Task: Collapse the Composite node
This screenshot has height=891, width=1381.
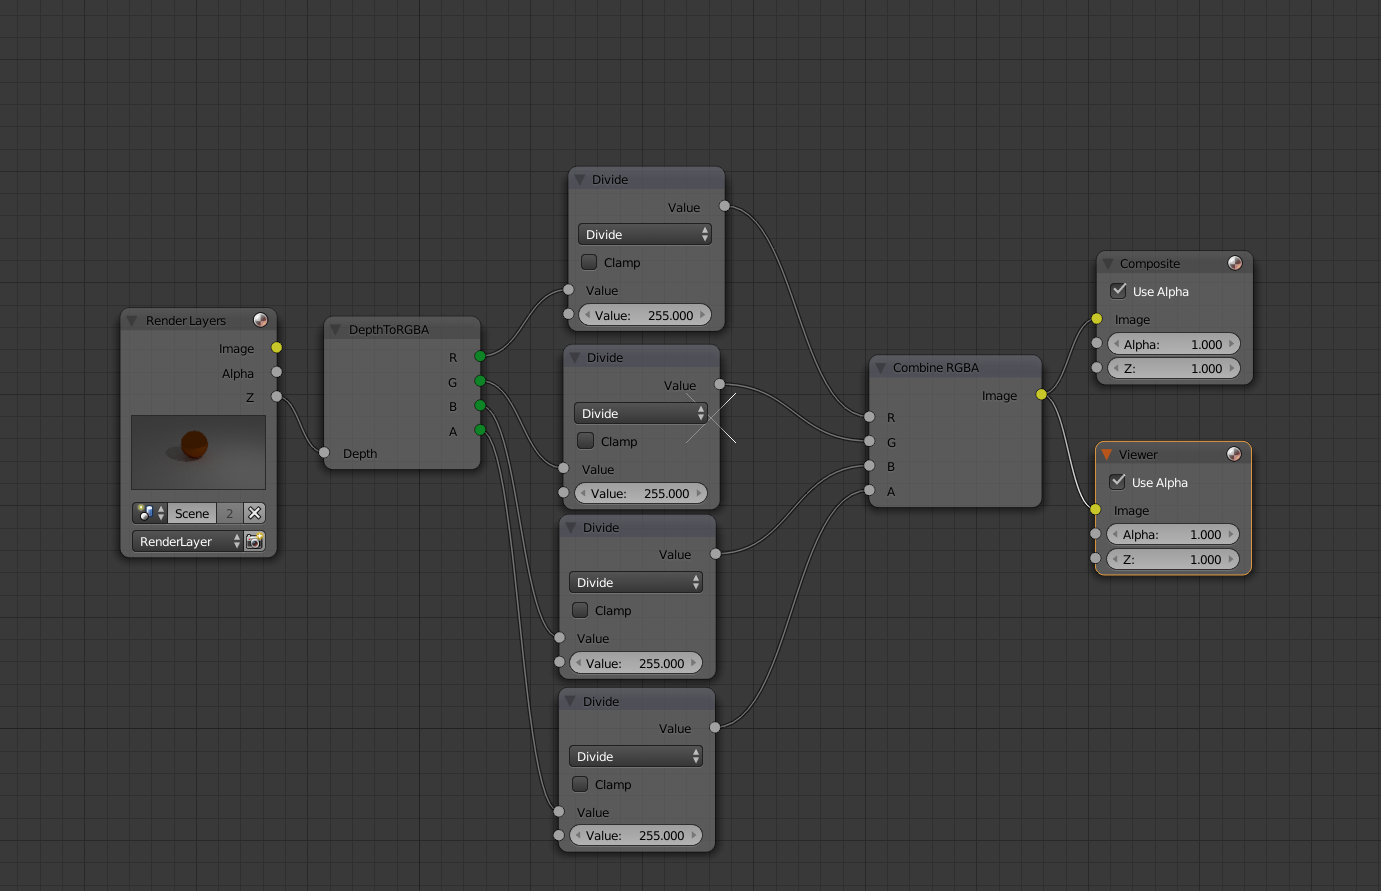Action: click(1107, 264)
